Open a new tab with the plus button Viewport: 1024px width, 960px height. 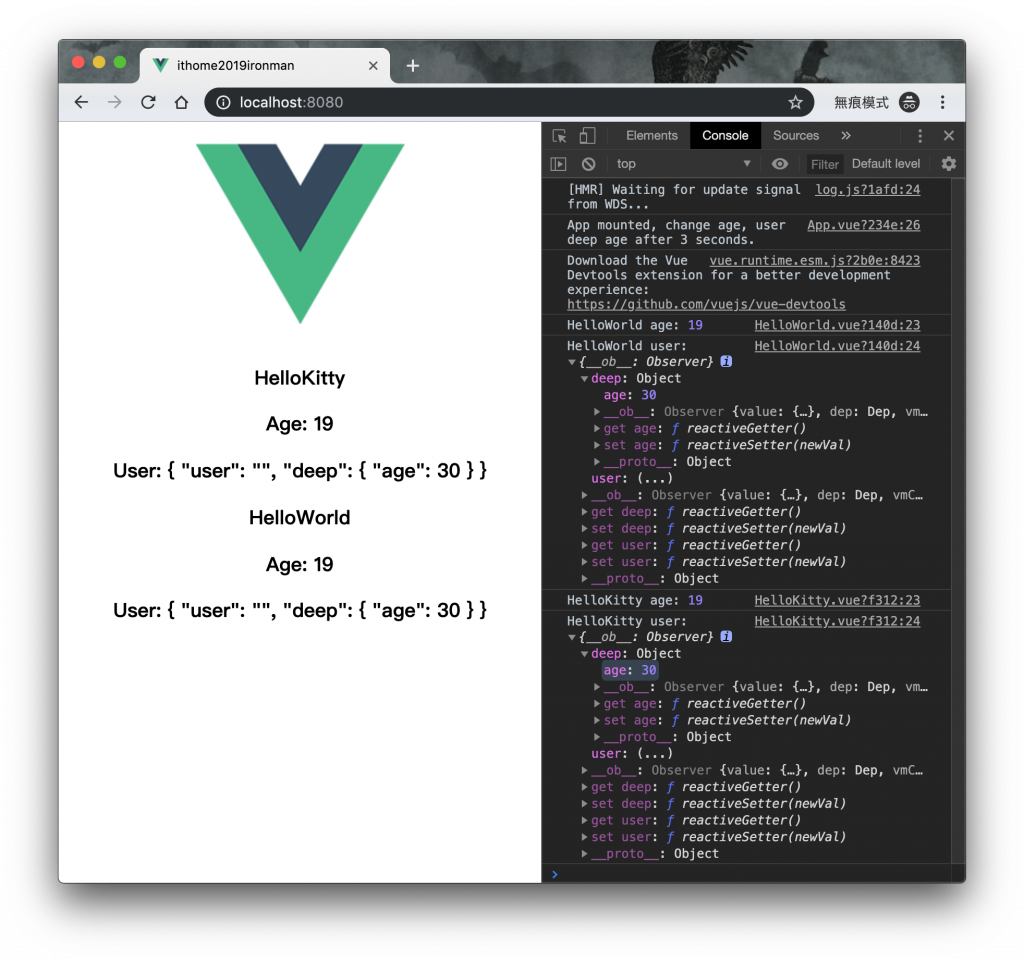(413, 66)
